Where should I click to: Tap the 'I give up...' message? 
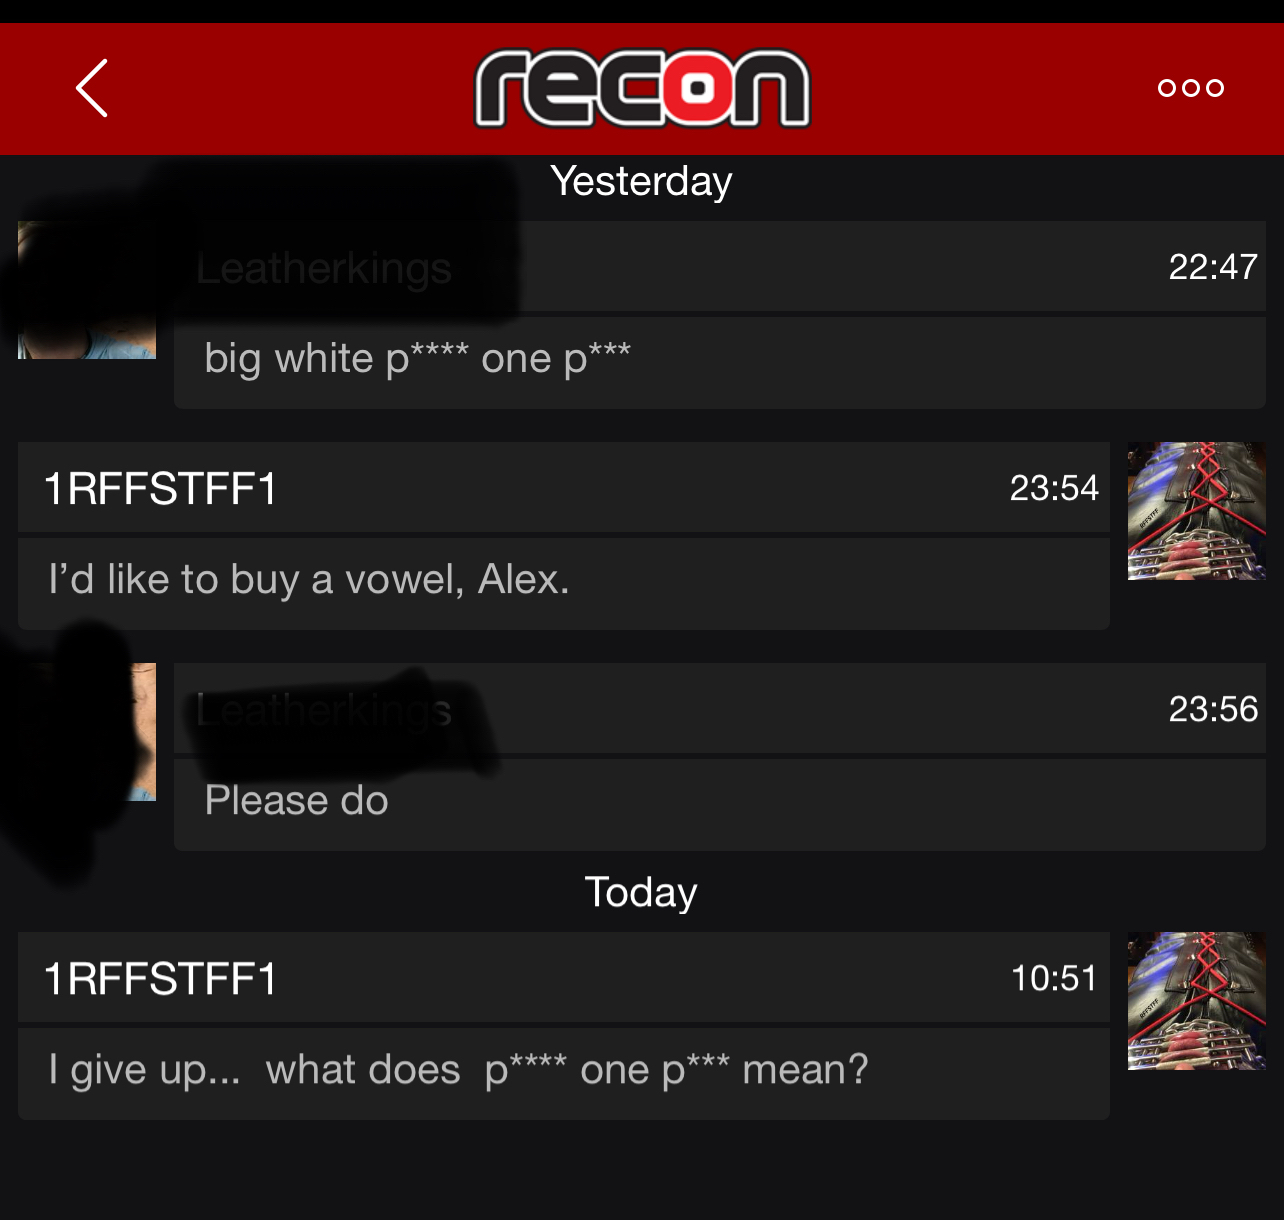click(564, 1074)
